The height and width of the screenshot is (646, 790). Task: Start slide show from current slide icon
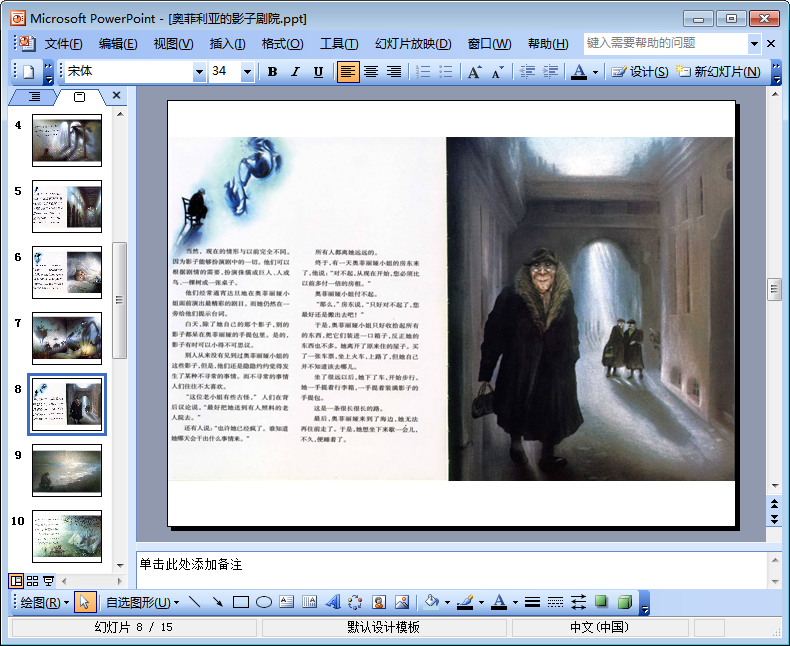pos(48,581)
